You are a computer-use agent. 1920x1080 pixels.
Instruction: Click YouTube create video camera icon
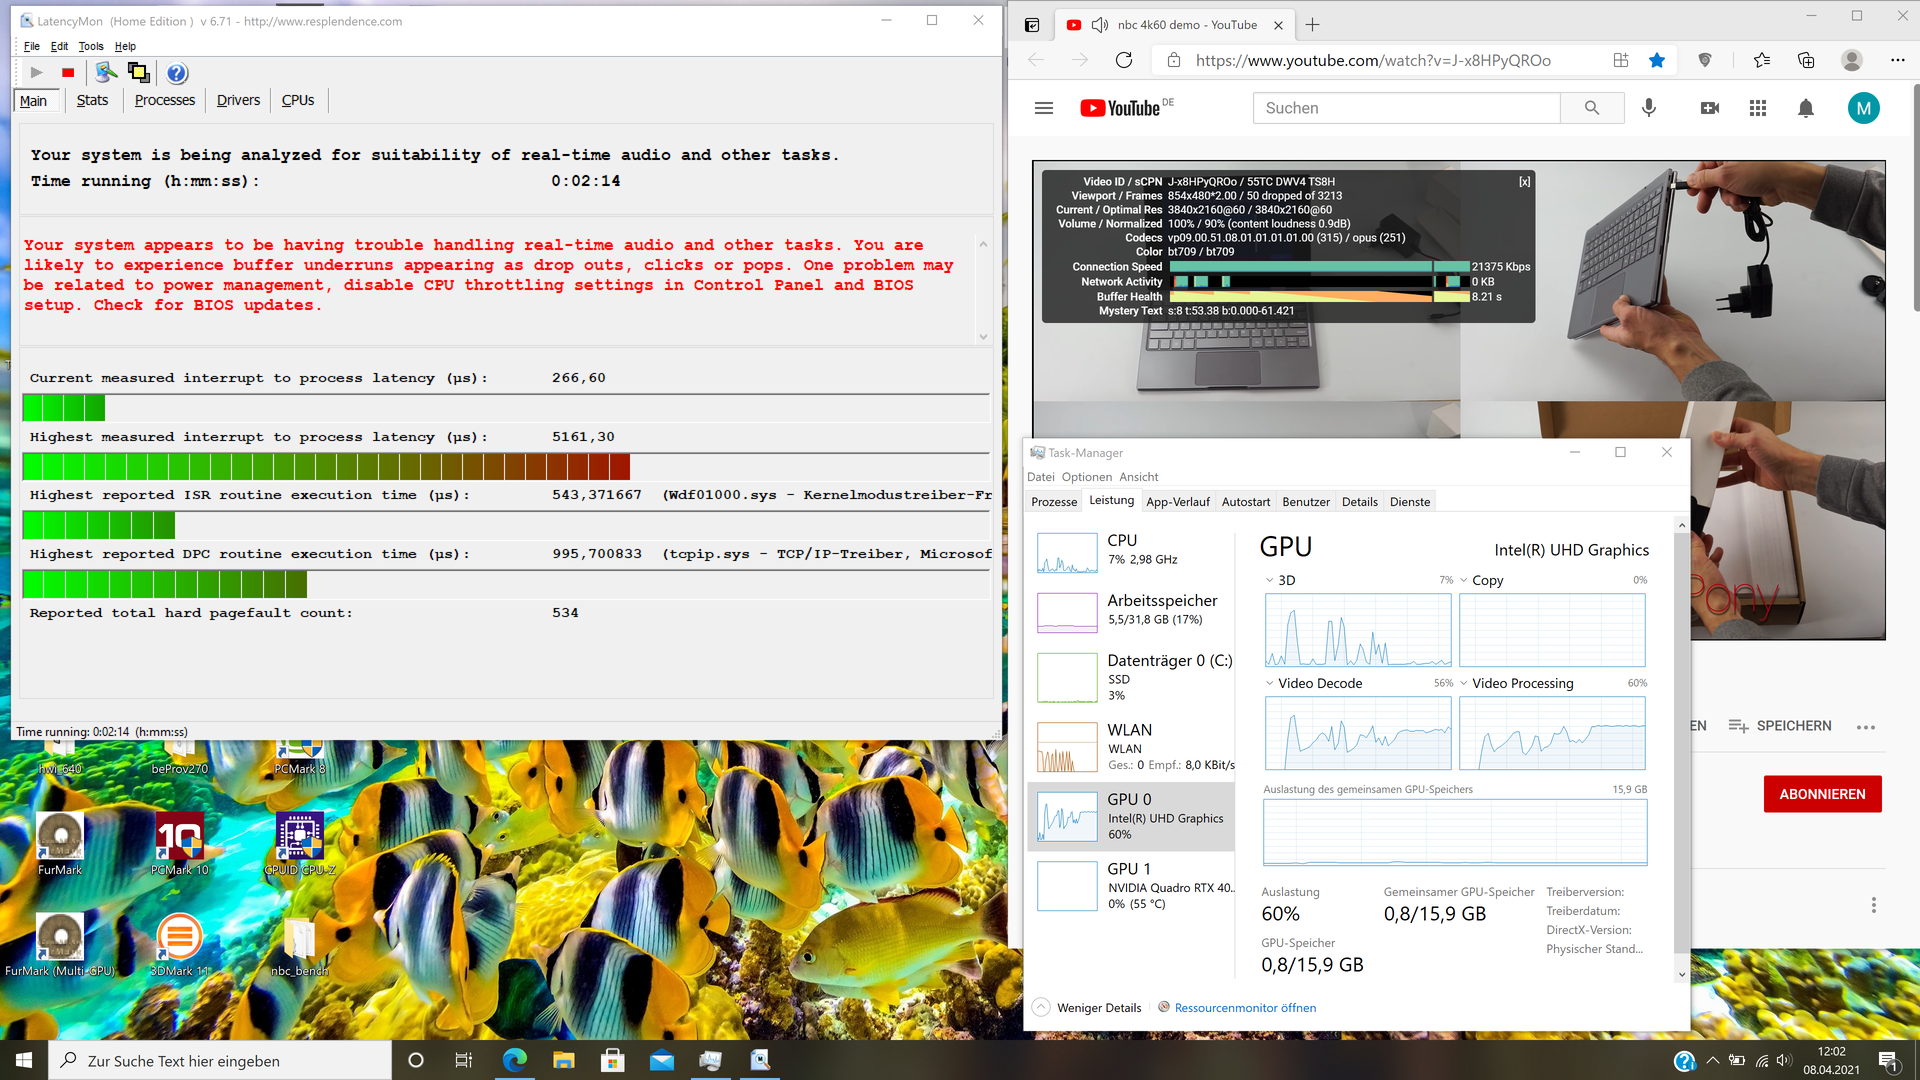tap(1710, 108)
